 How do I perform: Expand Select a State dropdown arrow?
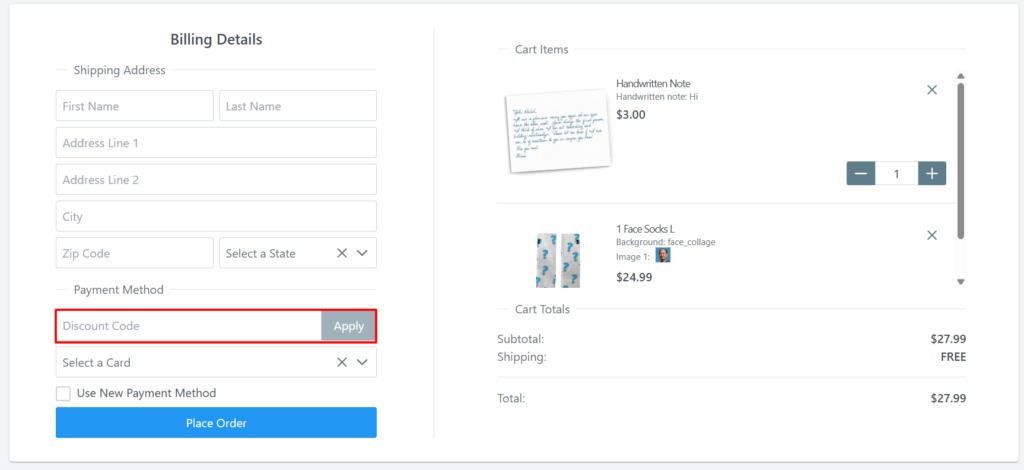[362, 253]
